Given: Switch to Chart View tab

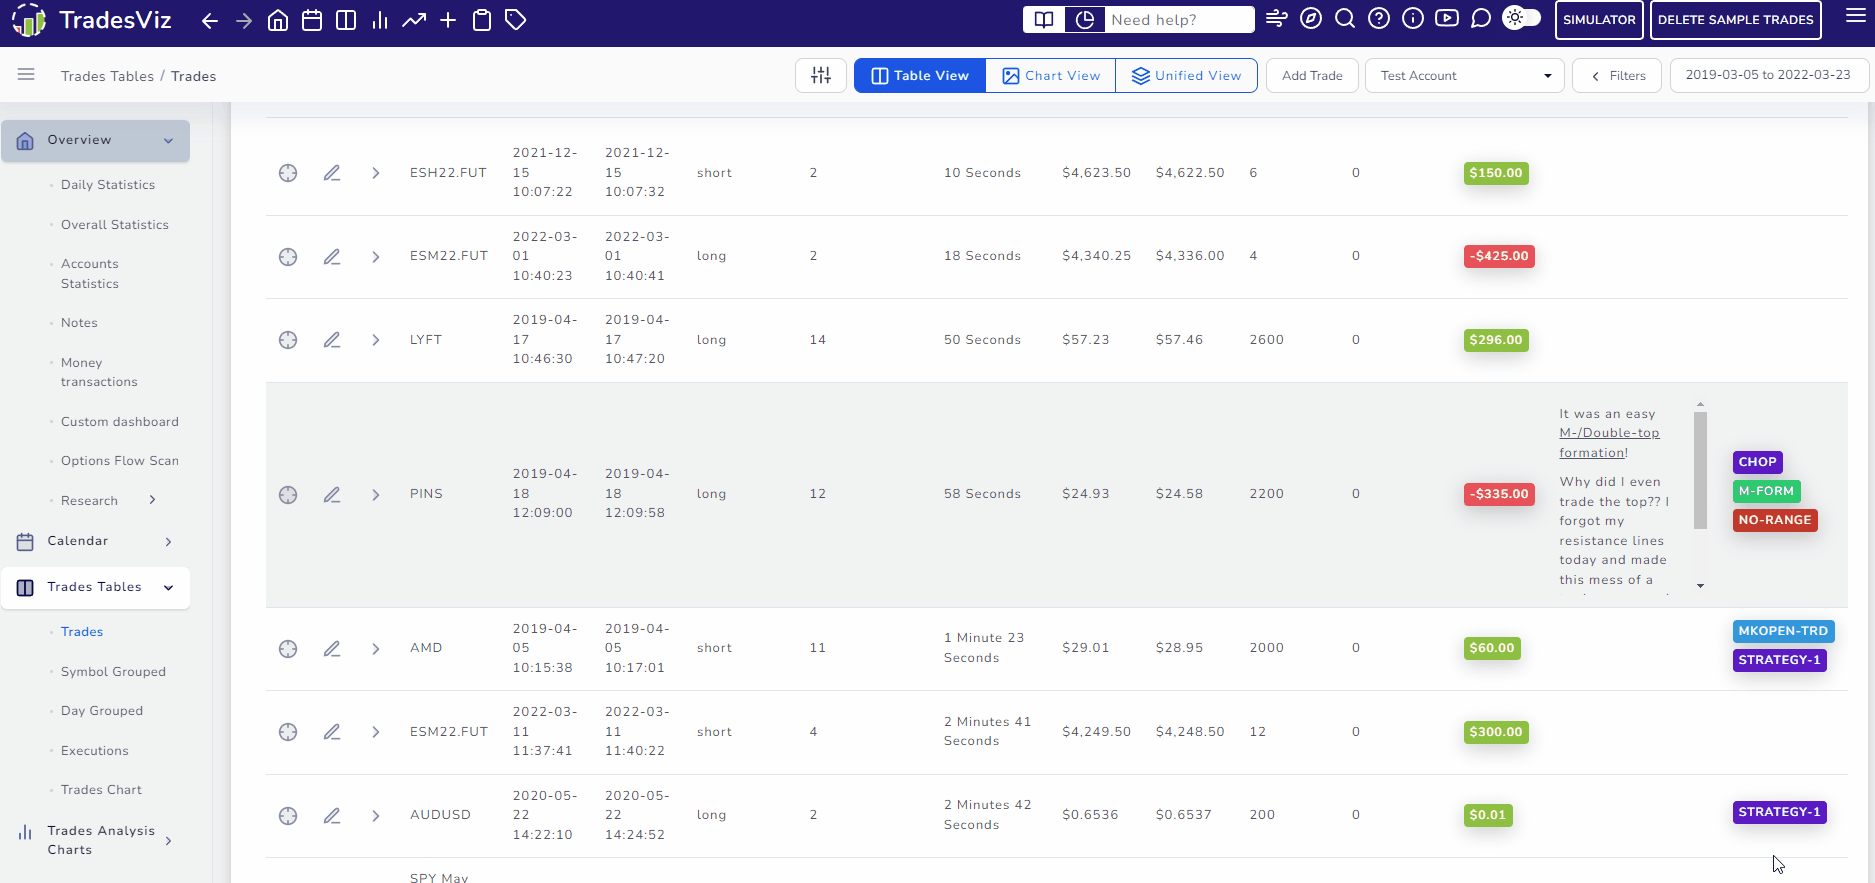Looking at the screenshot, I should (1051, 76).
